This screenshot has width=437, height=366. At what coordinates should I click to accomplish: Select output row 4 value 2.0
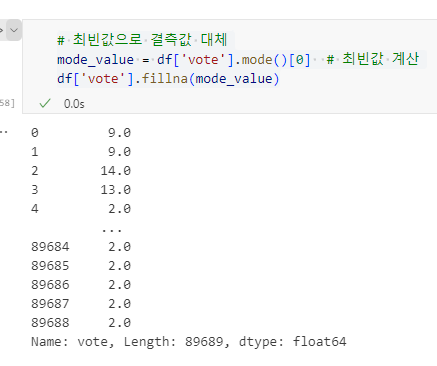[119, 209]
